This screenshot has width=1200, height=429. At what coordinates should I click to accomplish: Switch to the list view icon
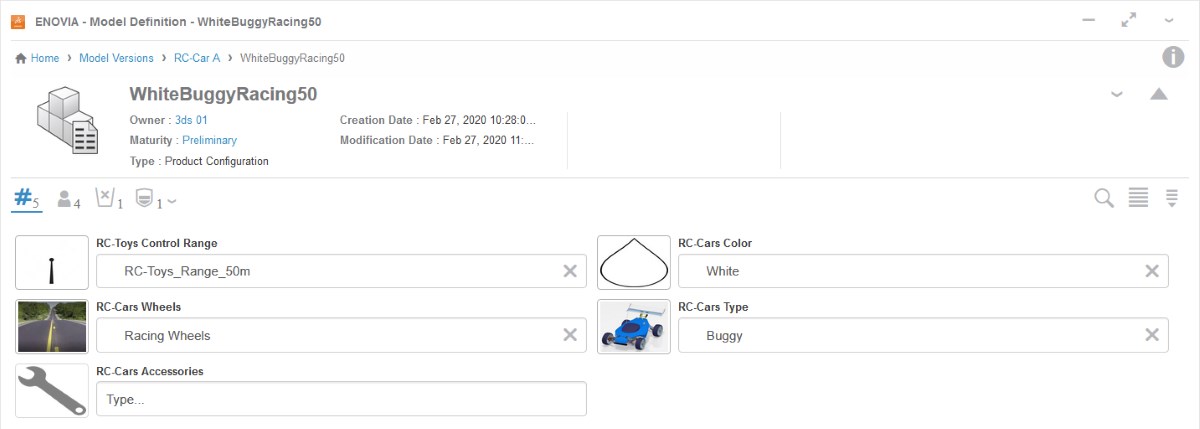tap(1138, 198)
